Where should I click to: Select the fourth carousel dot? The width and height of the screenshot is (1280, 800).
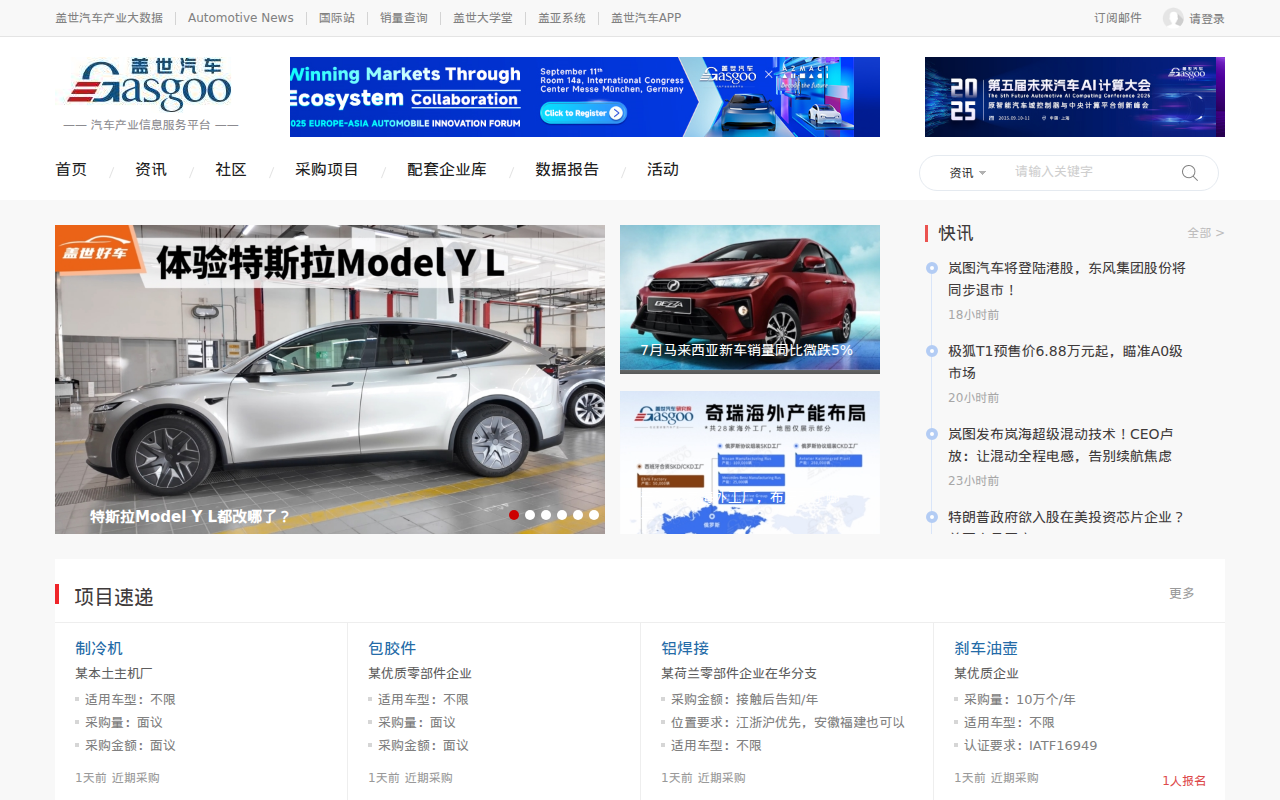[x=562, y=515]
